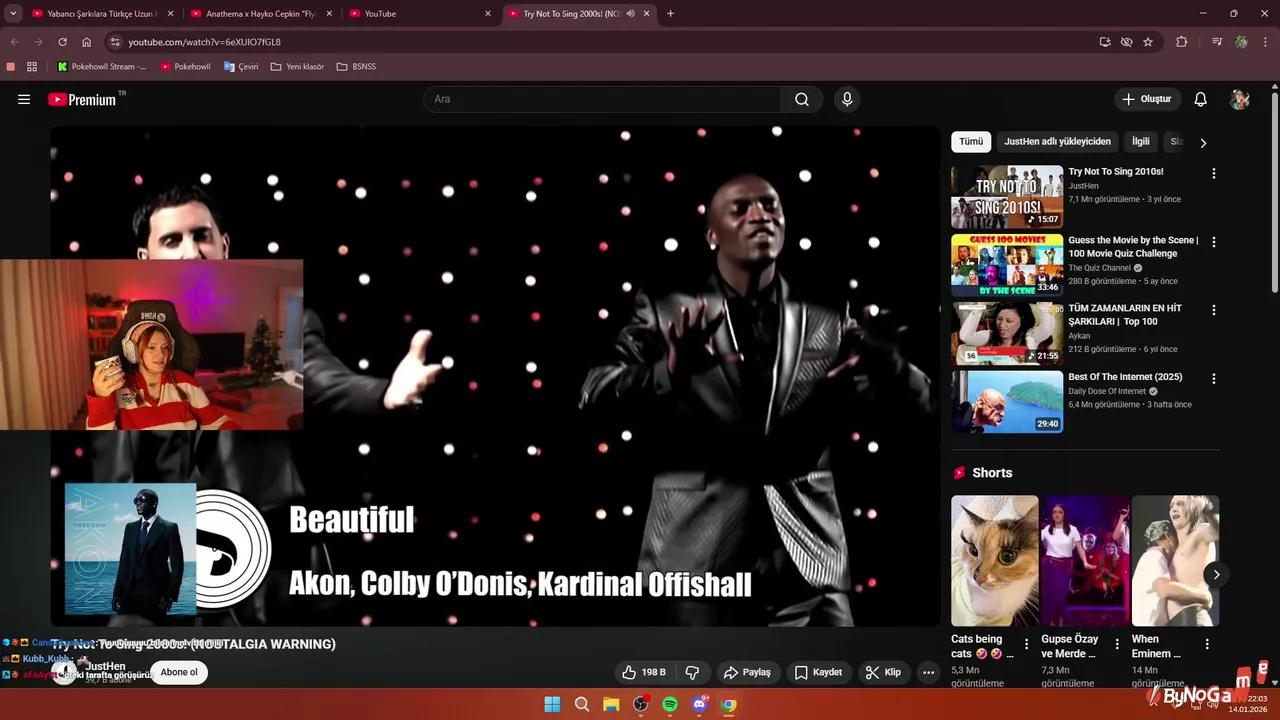Open Spotify from the taskbar

pyautogui.click(x=670, y=704)
